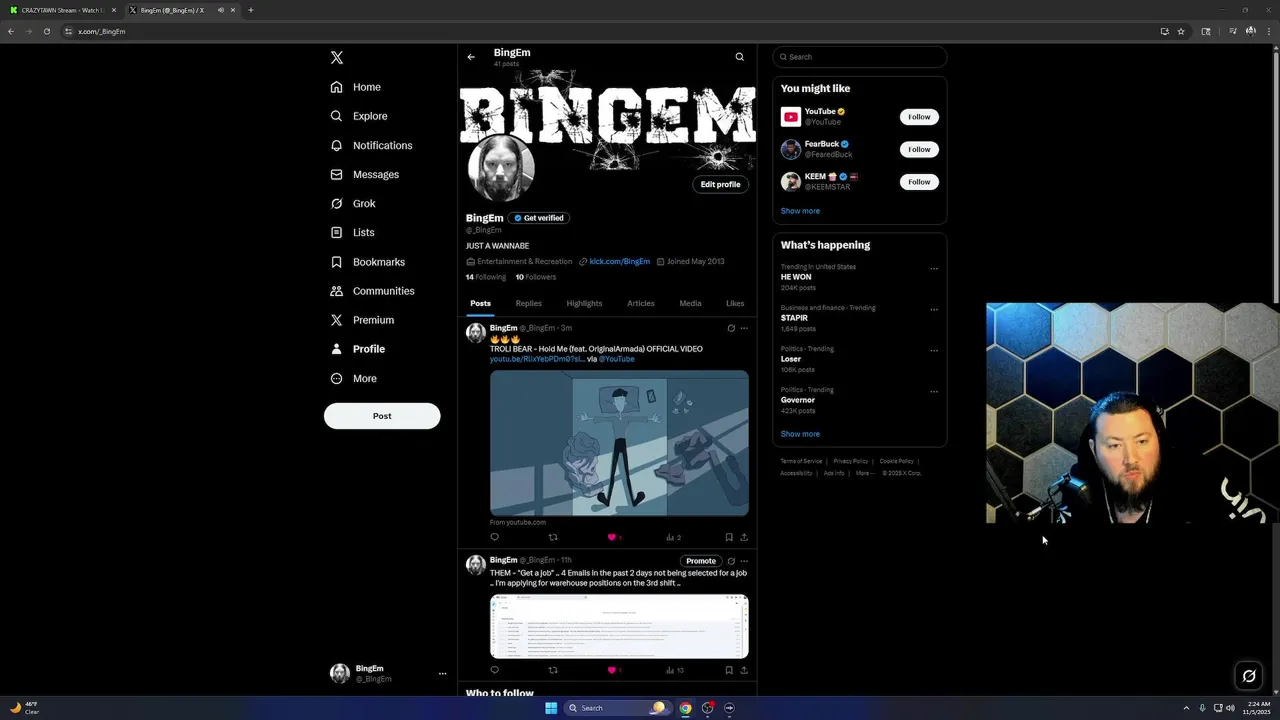The height and width of the screenshot is (720, 1280).
Task: Open account switcher dots near BingEm
Action: point(442,674)
